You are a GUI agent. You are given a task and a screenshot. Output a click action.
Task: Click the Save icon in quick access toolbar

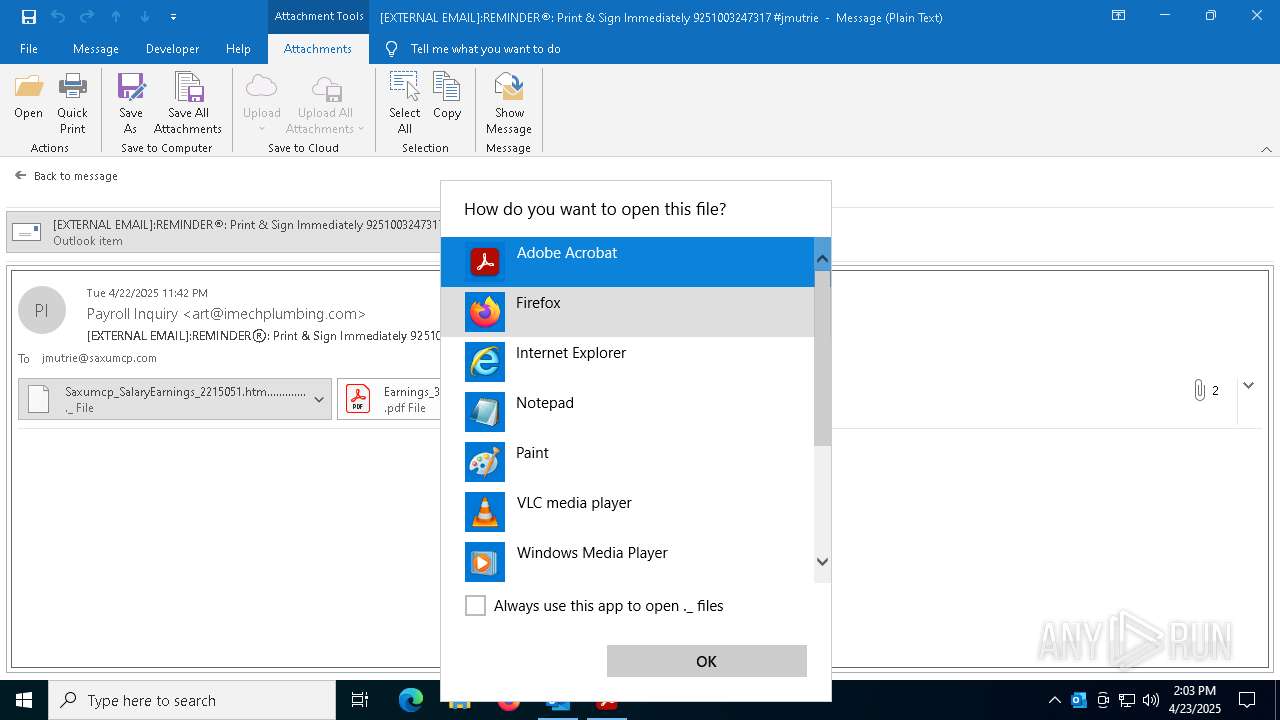click(29, 16)
